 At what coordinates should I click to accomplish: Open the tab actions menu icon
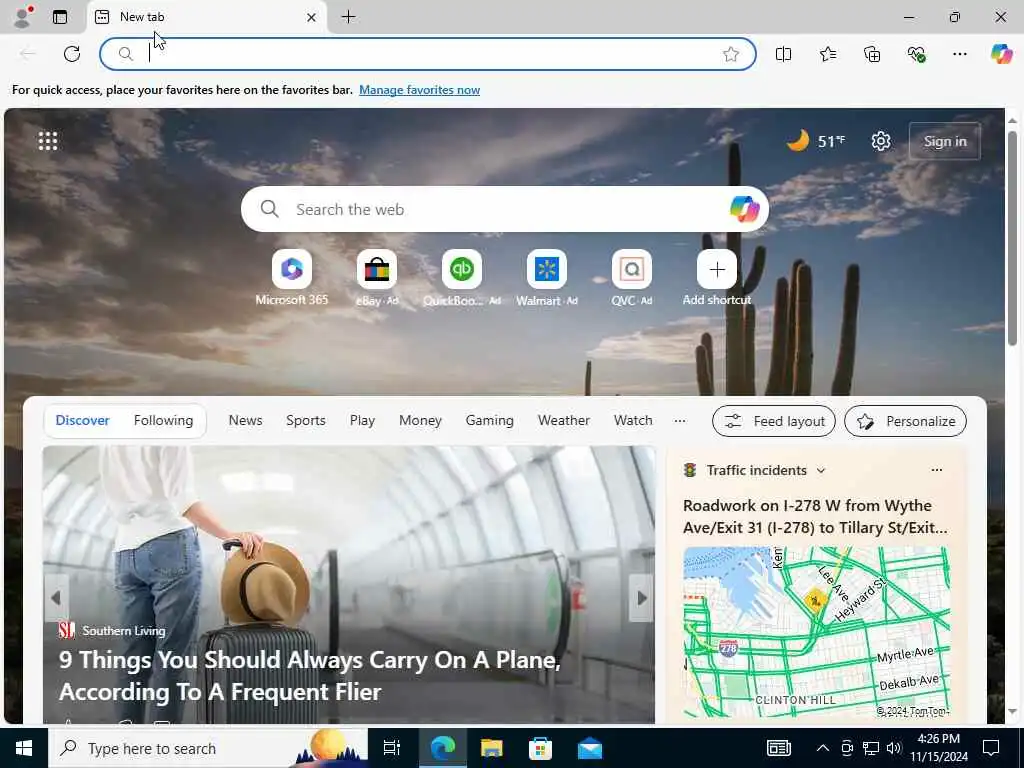[60, 17]
